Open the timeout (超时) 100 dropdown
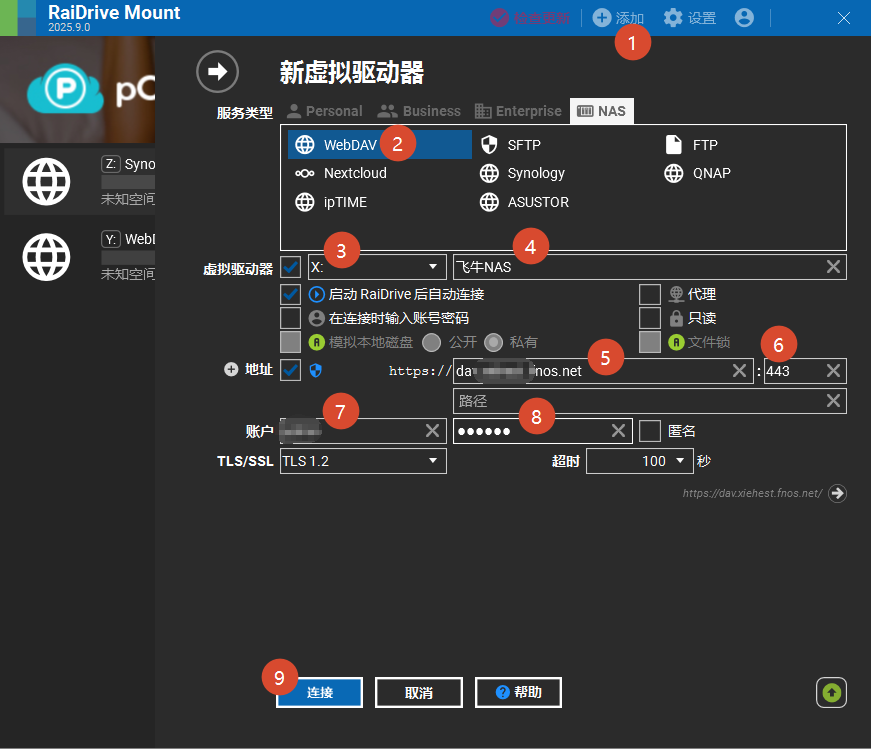 pos(640,461)
